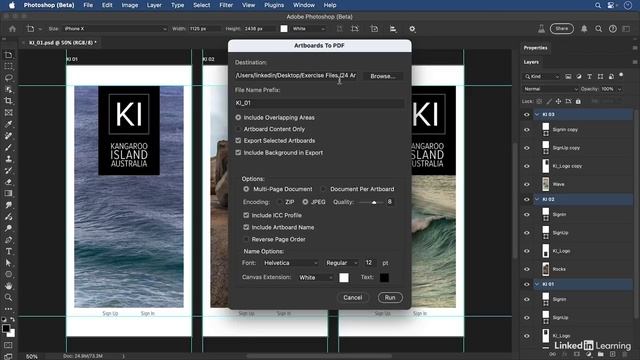This screenshot has width=640, height=360.
Task: Collapse the KI 01 artboard group
Action: pos(537,284)
